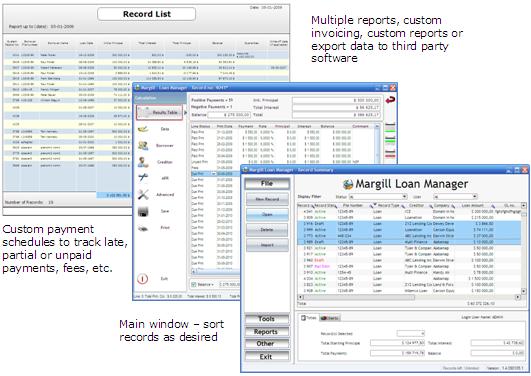The width and height of the screenshot is (531, 376).
Task: Select the record row with red Draft status
Action: (x=410, y=260)
